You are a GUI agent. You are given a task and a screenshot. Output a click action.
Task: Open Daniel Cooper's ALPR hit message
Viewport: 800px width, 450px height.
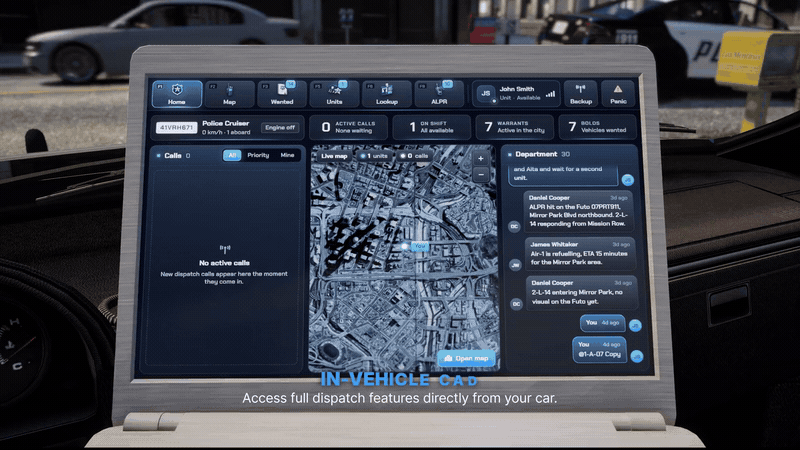pos(578,211)
